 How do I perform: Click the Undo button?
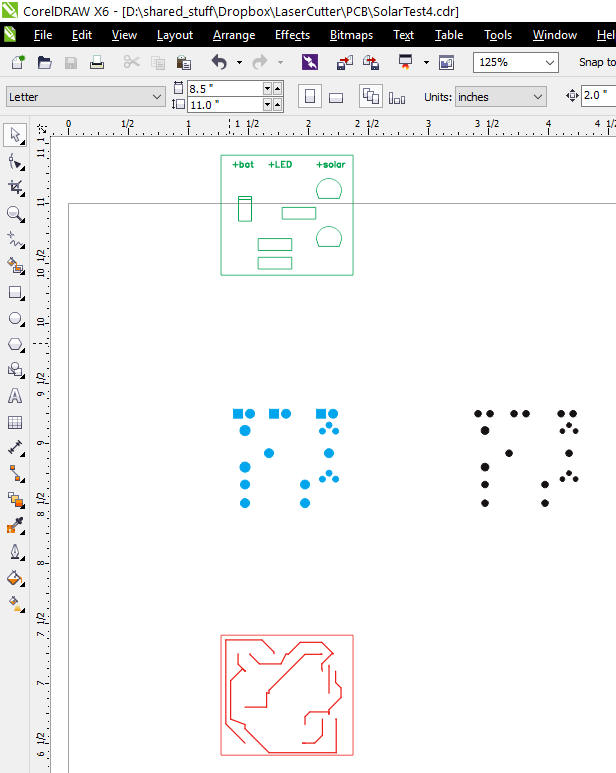(x=219, y=62)
